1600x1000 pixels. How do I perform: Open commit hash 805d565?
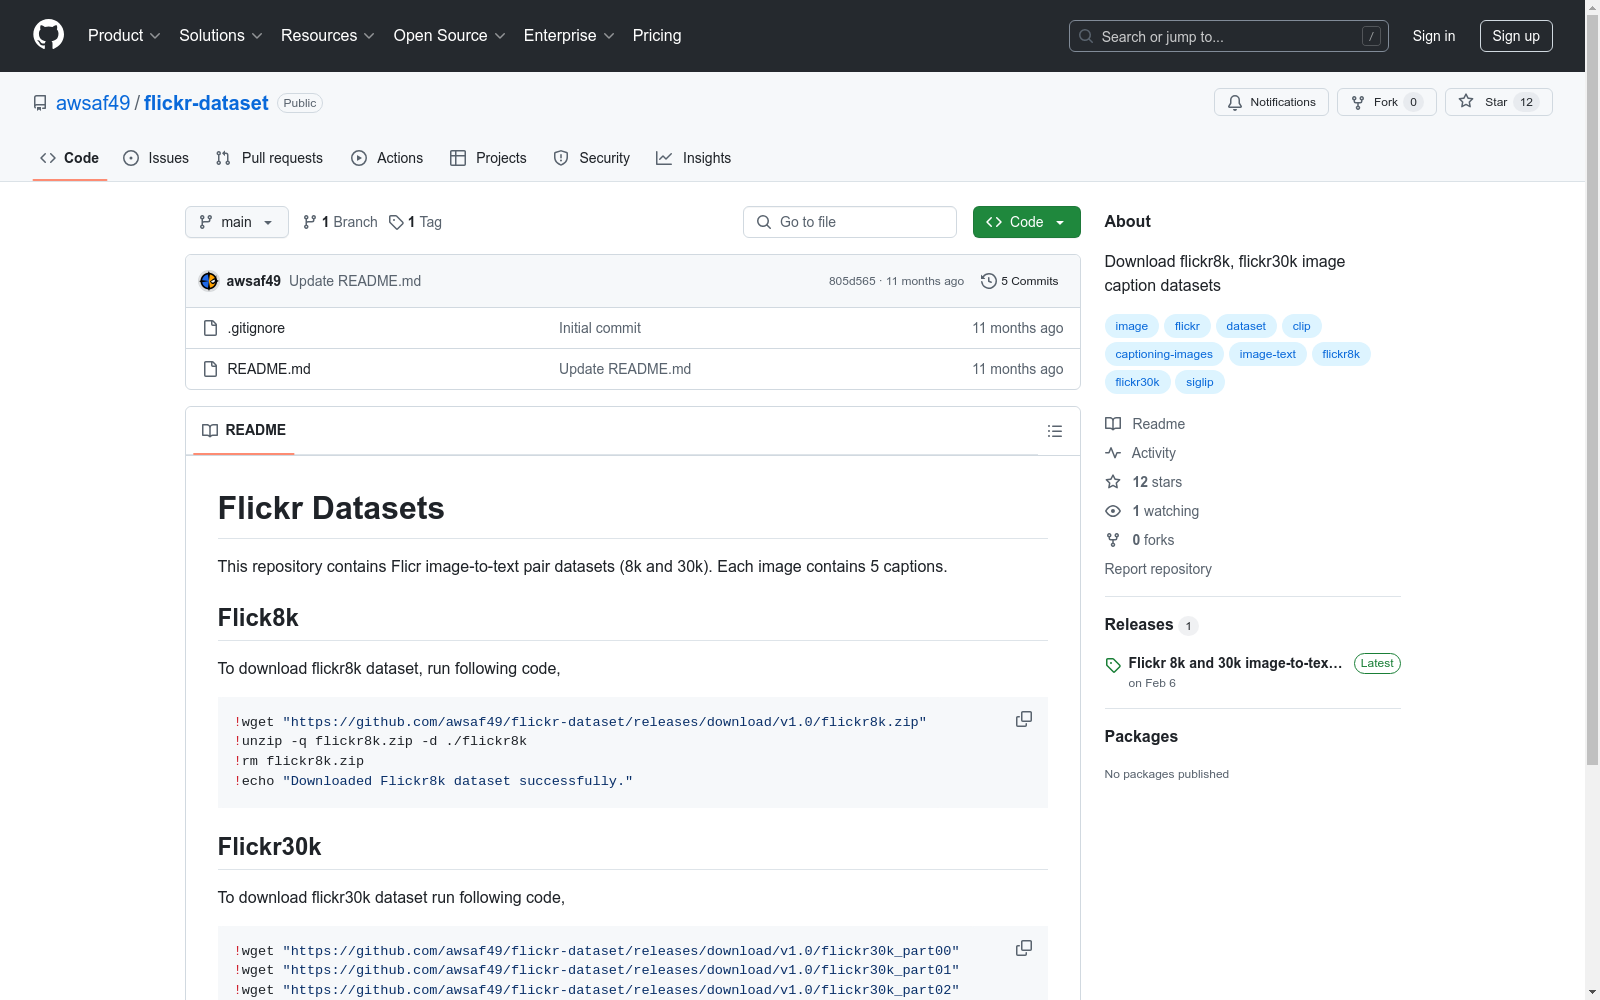click(852, 281)
